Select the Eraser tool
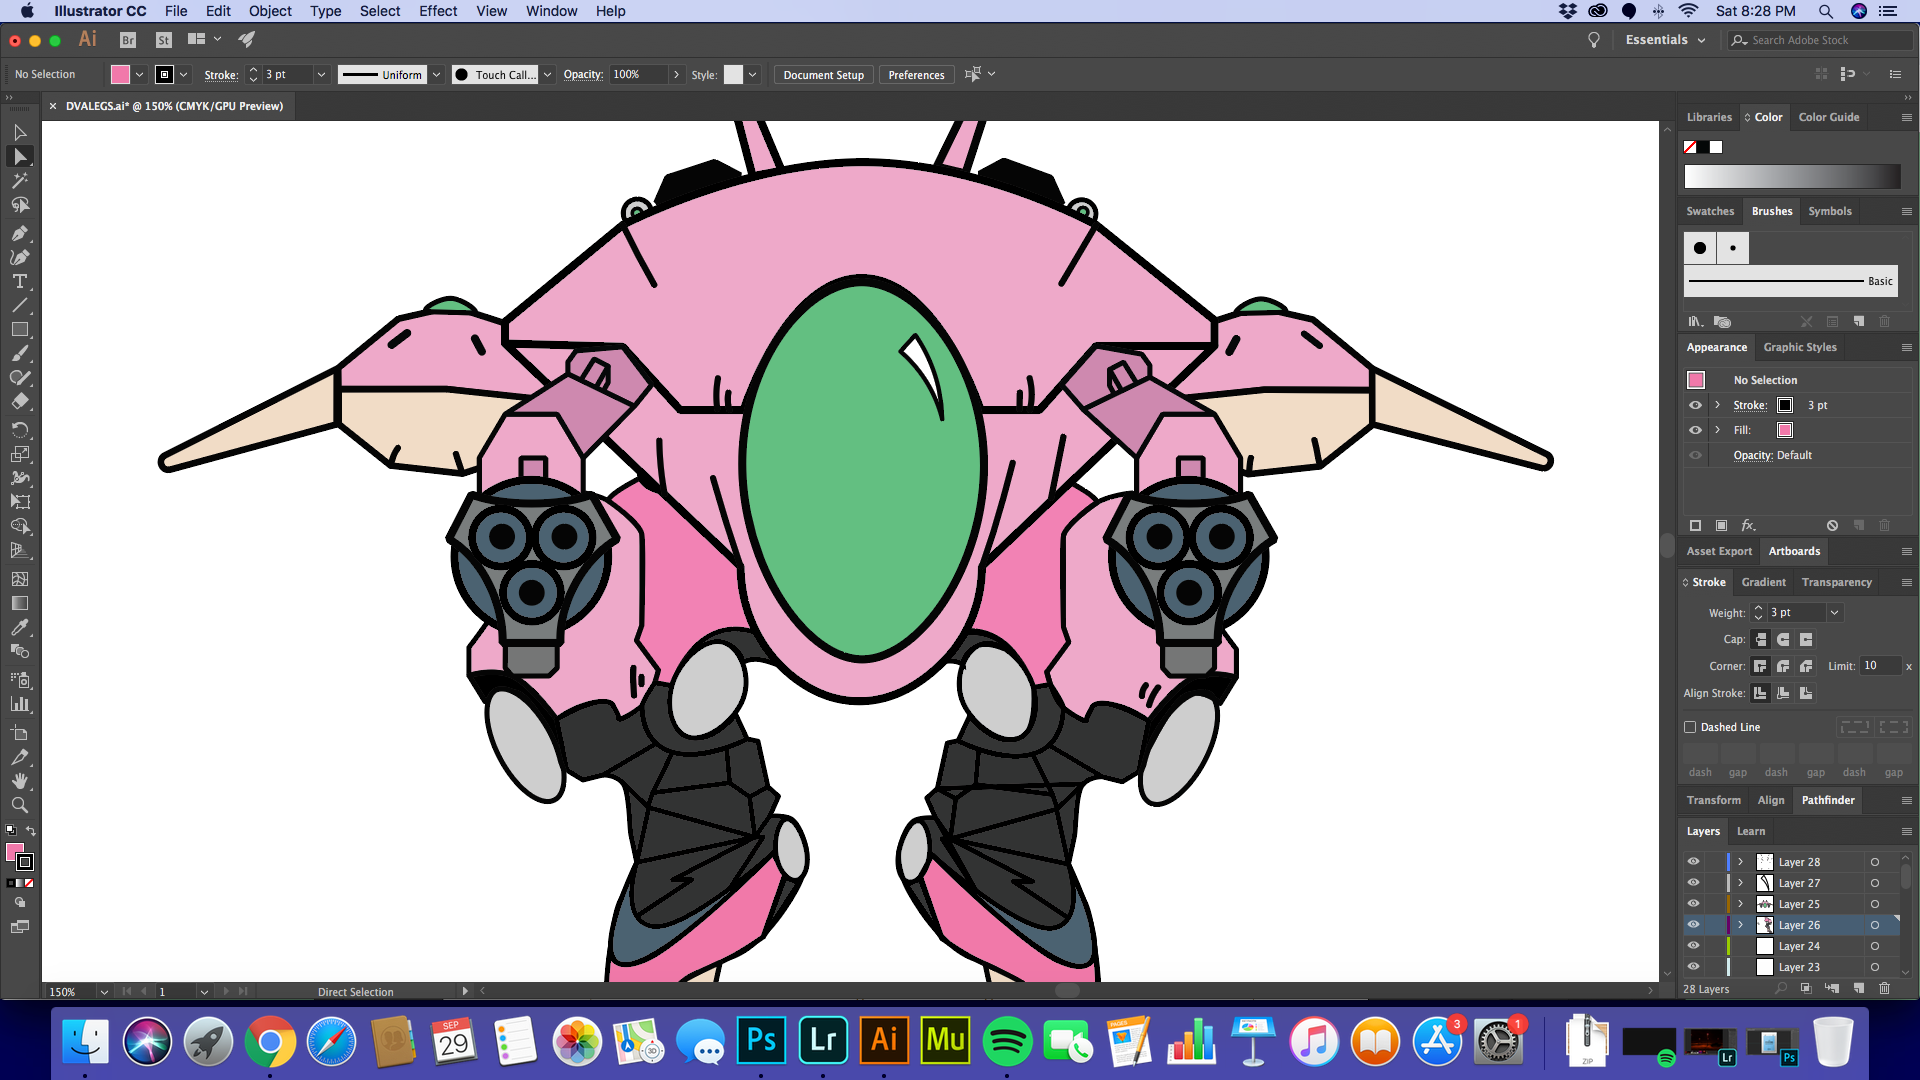Image resolution: width=1920 pixels, height=1080 pixels. click(19, 401)
